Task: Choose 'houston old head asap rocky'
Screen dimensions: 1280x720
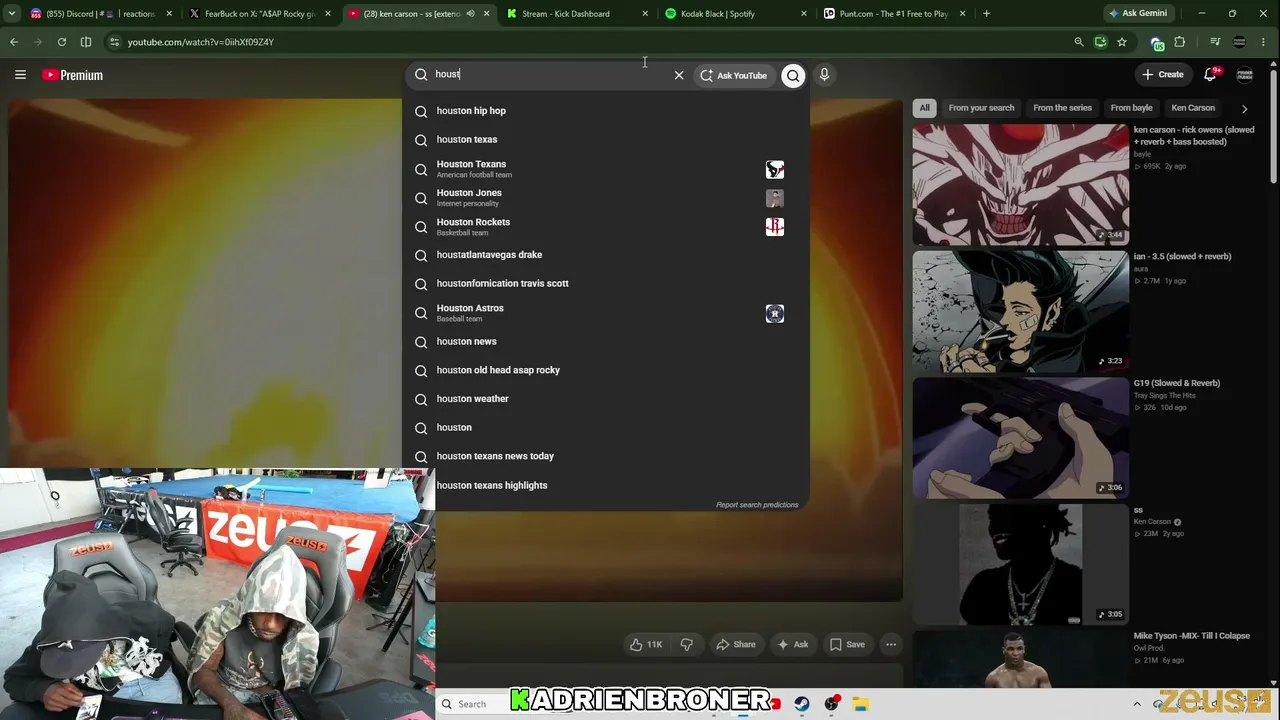Action: pos(607,370)
